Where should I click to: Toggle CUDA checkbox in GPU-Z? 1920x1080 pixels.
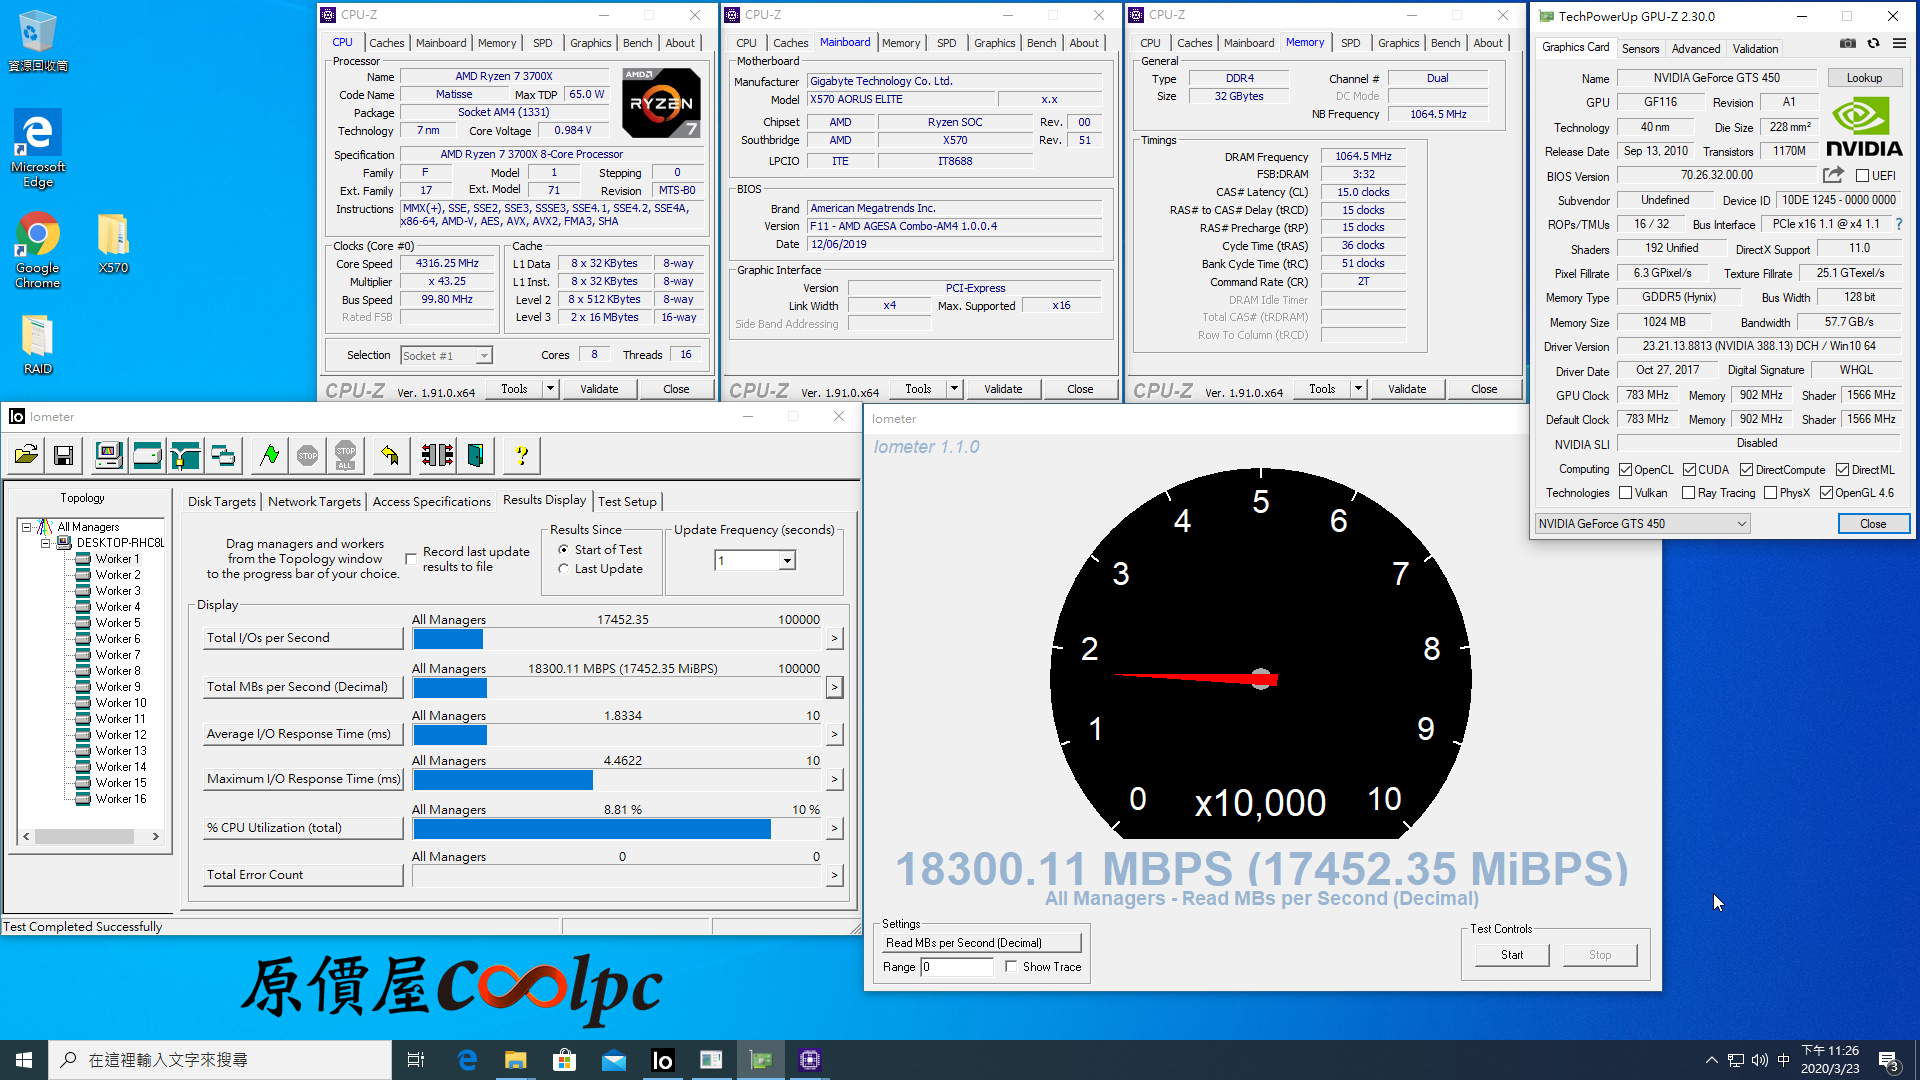coord(1689,470)
